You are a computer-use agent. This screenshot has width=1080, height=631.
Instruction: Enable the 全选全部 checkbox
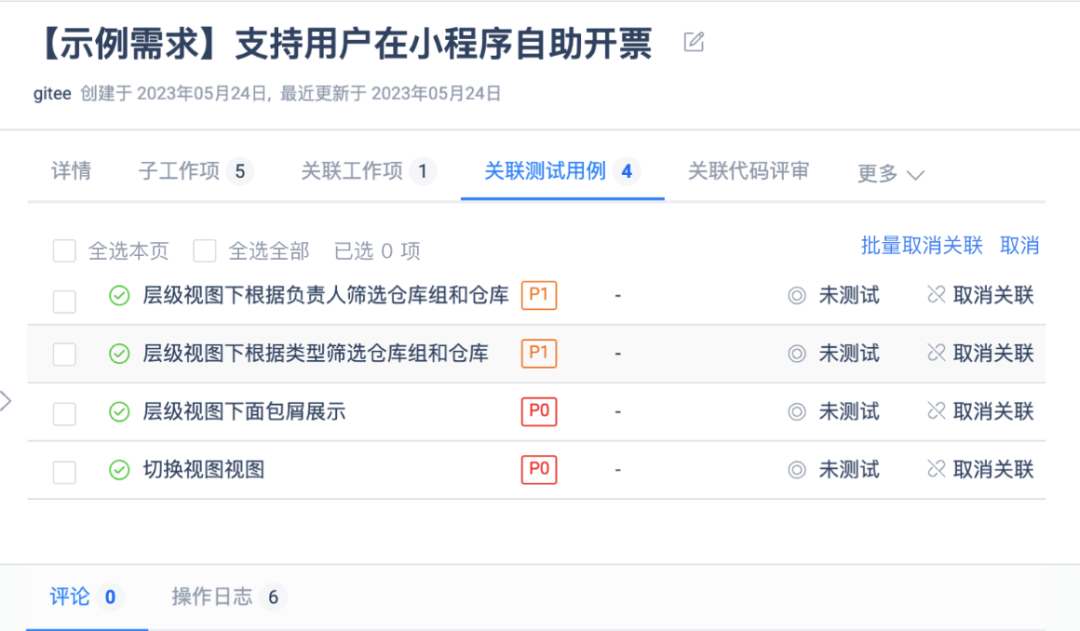[204, 251]
